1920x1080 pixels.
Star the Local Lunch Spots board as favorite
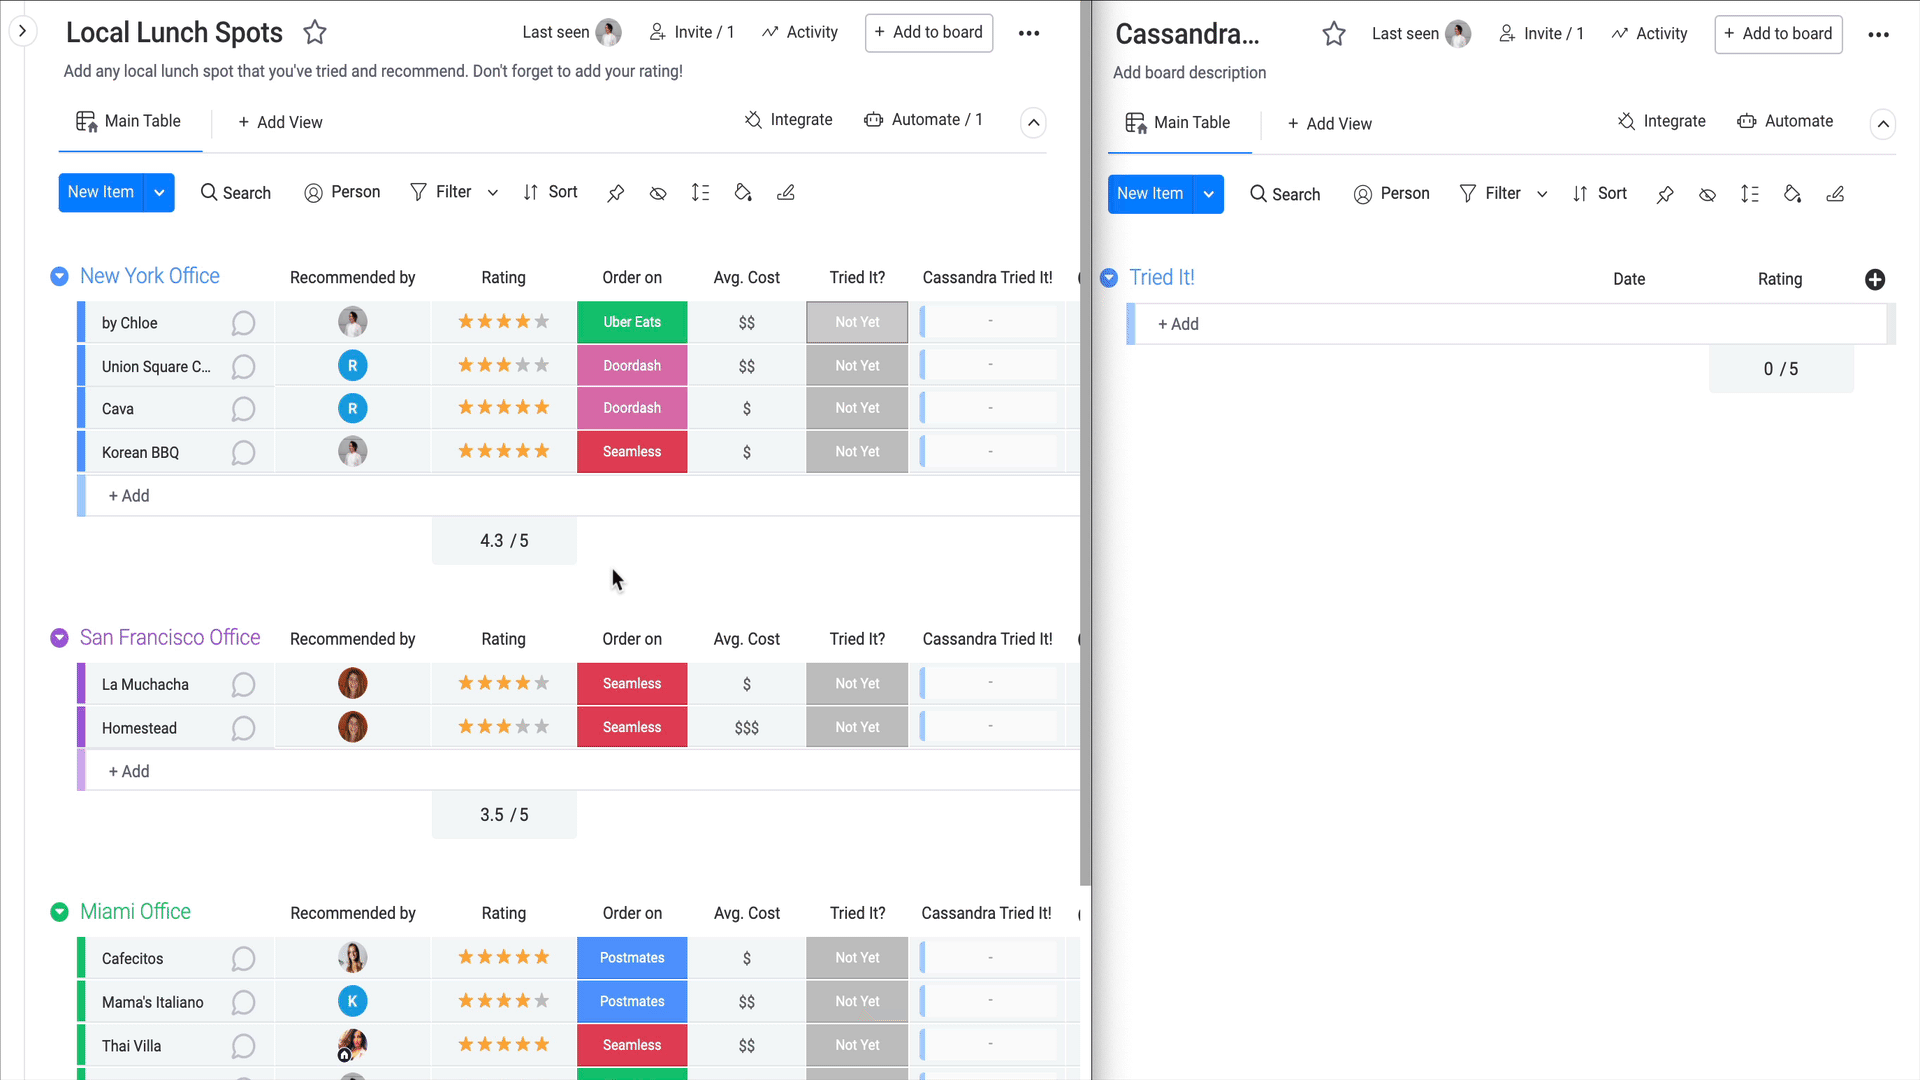pyautogui.click(x=314, y=32)
